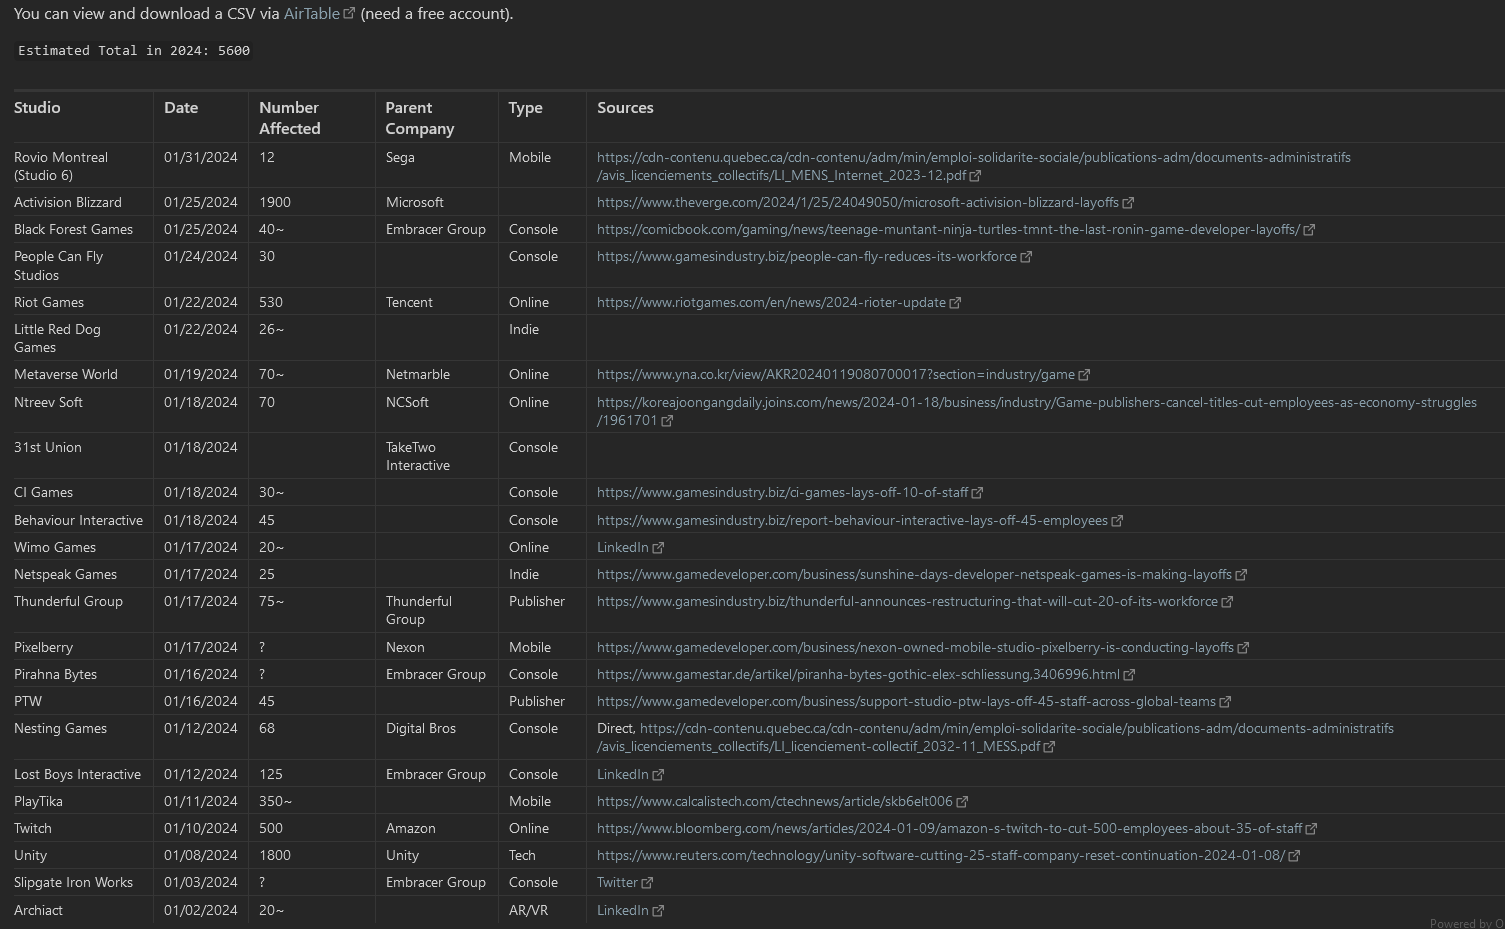Viewport: 1505px width, 929px height.
Task: Open Behaviour Interactive lays off 45 link
Action: 852,520
